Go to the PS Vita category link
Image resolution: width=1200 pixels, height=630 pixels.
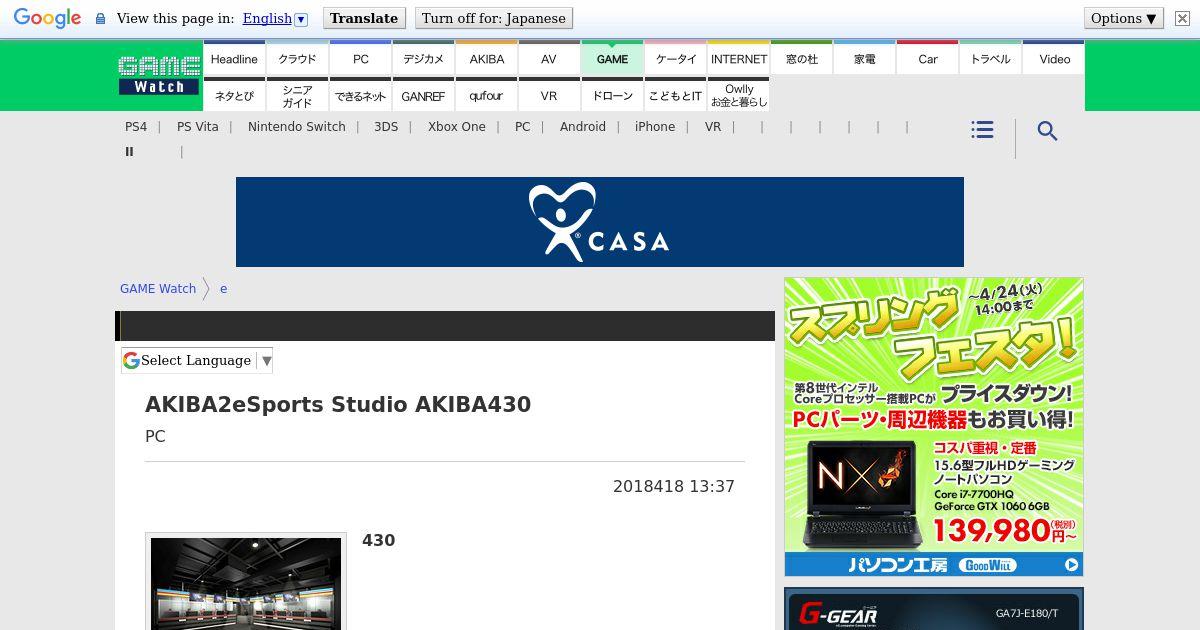point(198,127)
